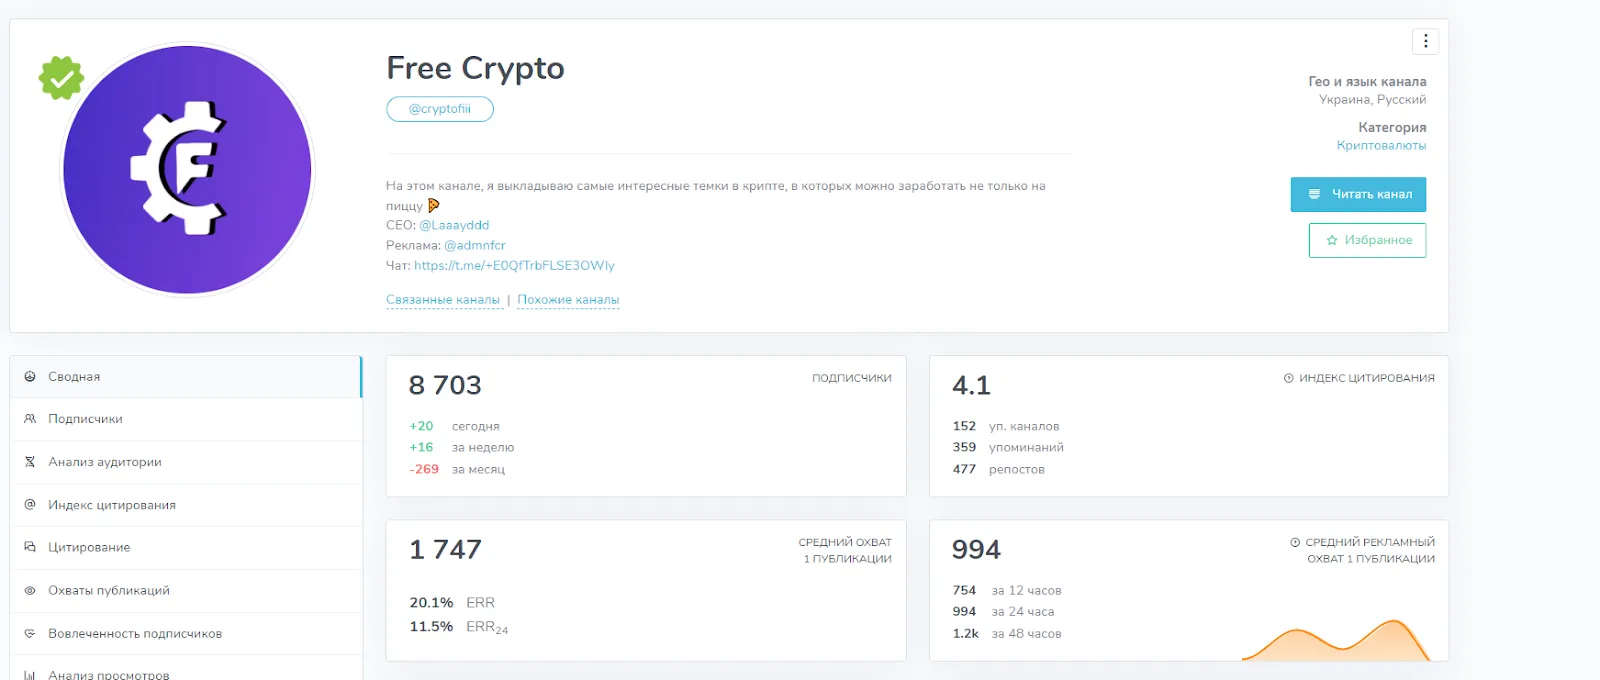The image size is (1600, 680).
Task: Open the @admnfcr advertising contact link
Action: click(475, 245)
